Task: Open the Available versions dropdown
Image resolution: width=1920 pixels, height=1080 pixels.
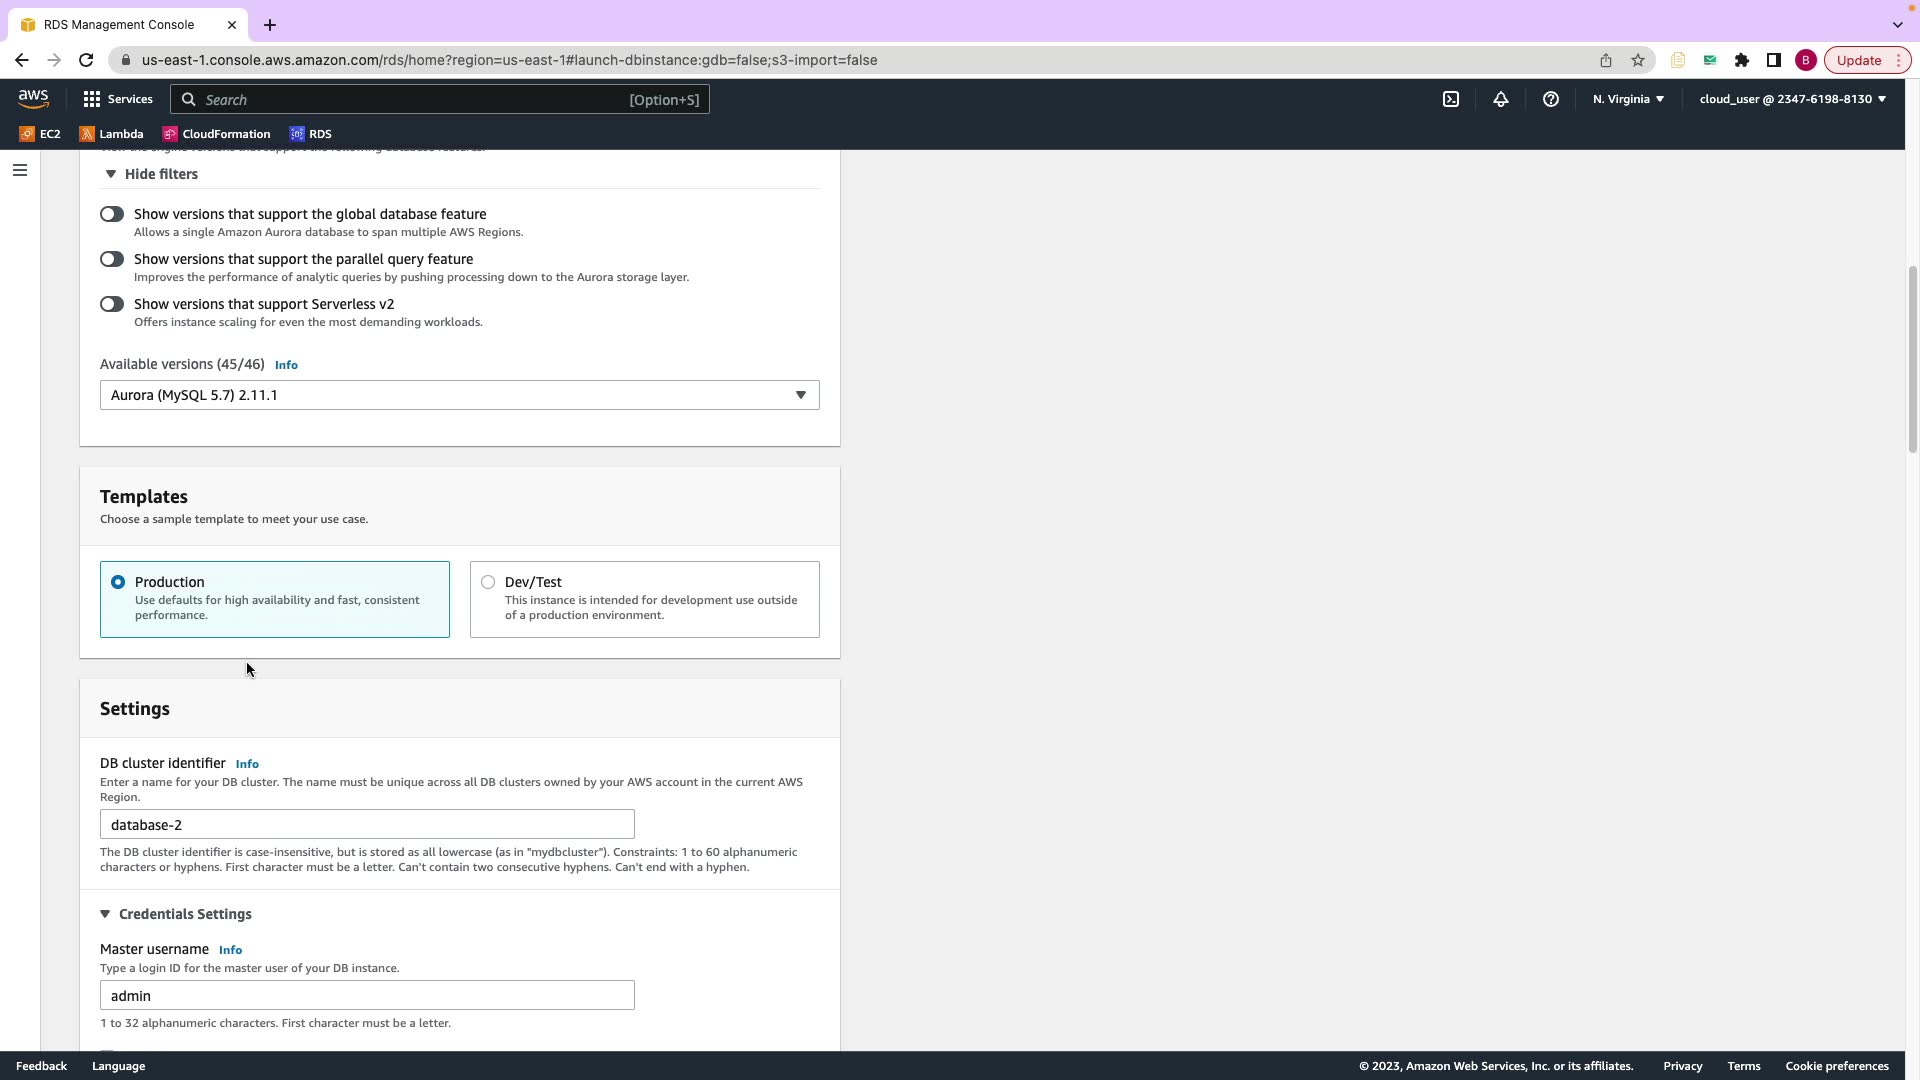Action: pyautogui.click(x=459, y=395)
